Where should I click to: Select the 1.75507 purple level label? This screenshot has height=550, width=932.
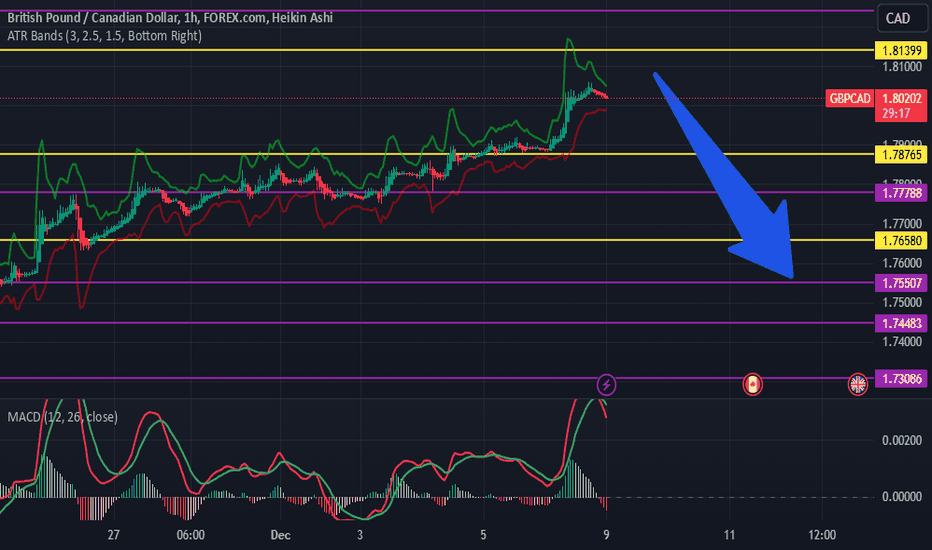pos(901,283)
